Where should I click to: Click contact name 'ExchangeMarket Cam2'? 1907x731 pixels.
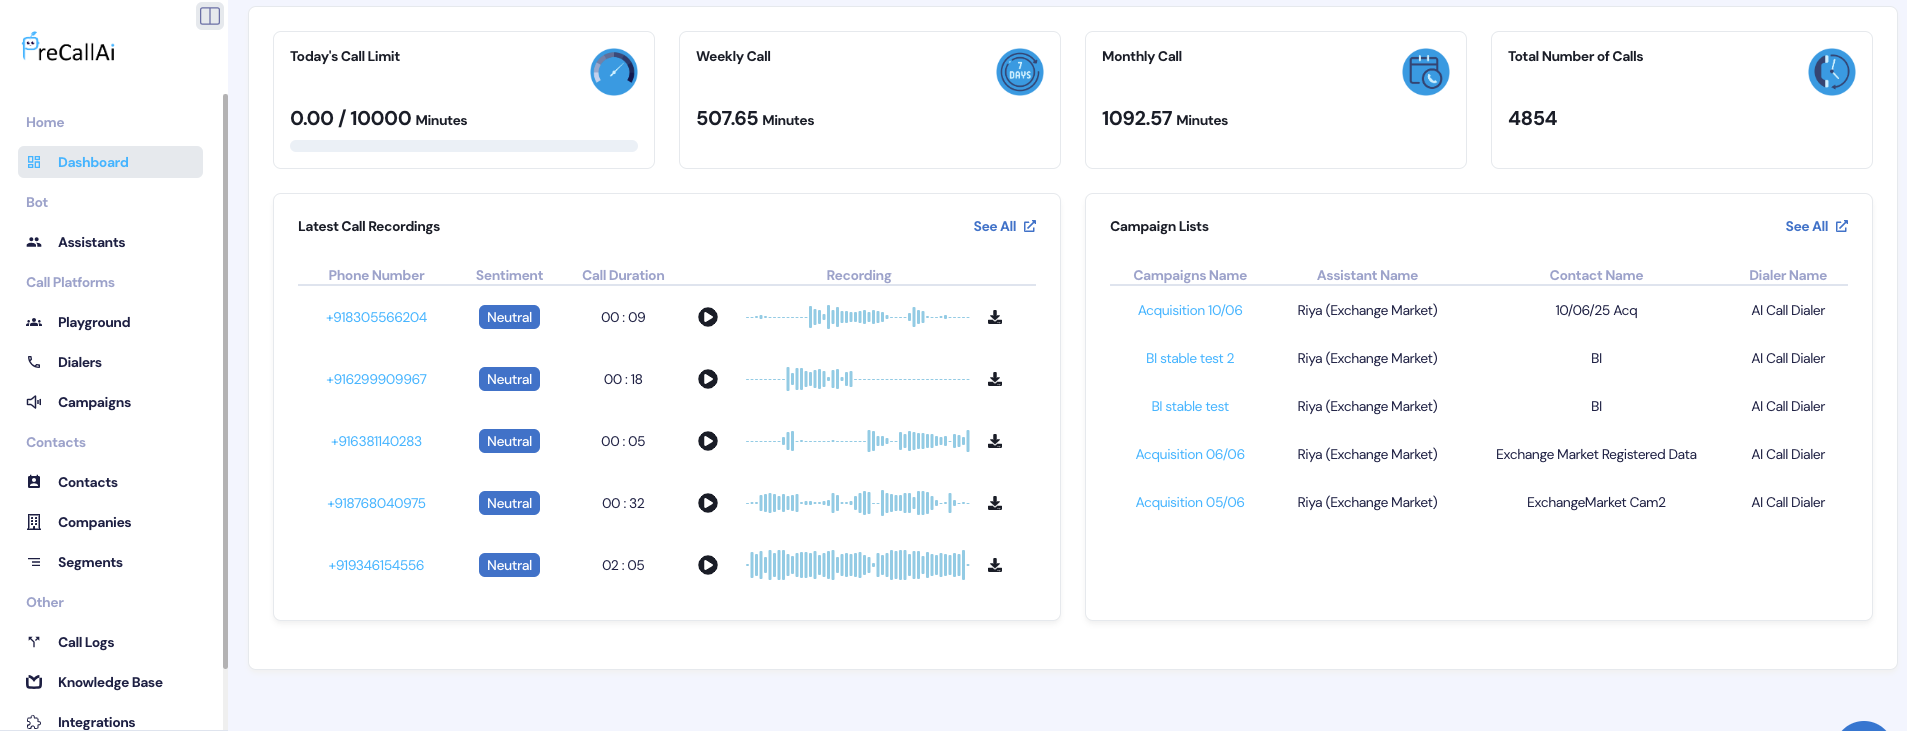[1596, 502]
